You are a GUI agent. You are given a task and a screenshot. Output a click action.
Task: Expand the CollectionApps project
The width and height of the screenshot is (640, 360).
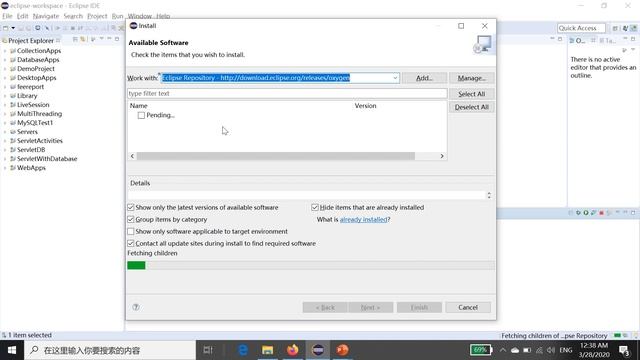coord(5,51)
